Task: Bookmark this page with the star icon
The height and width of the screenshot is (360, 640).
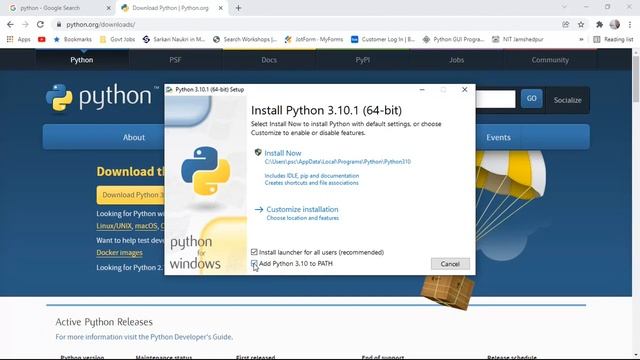Action: pos(581,24)
